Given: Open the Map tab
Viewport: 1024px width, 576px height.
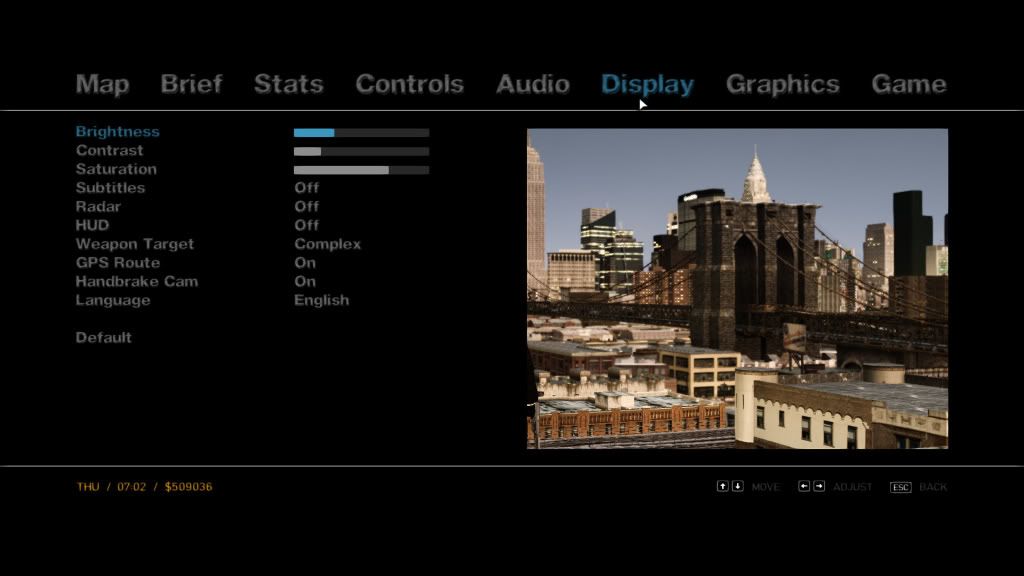Looking at the screenshot, I should [x=102, y=84].
